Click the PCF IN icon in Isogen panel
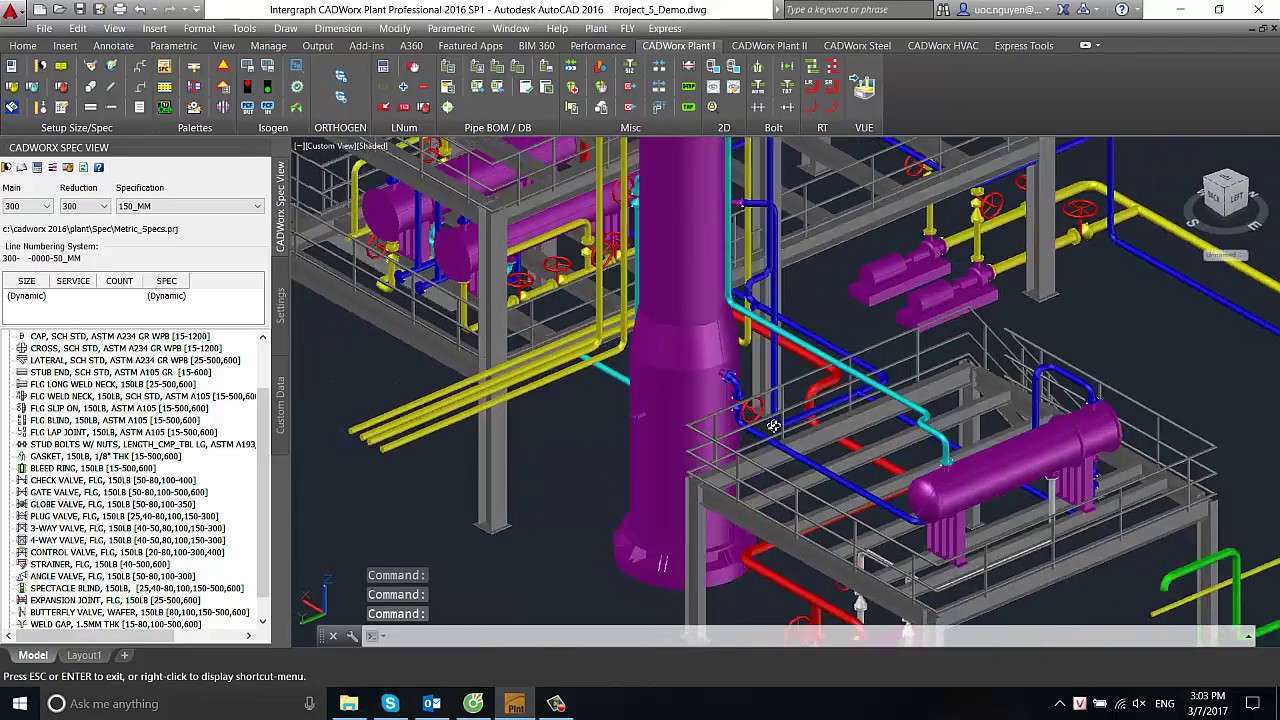The width and height of the screenshot is (1280, 720). 268,107
